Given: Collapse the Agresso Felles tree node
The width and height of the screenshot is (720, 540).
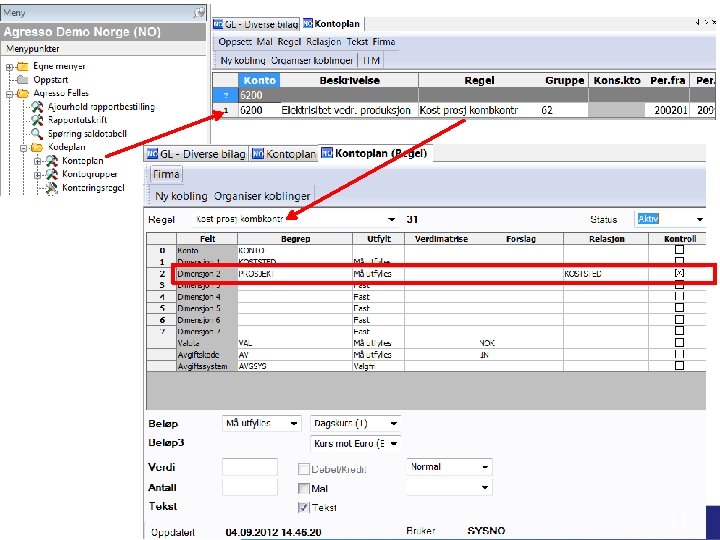Looking at the screenshot, I should (x=9, y=94).
